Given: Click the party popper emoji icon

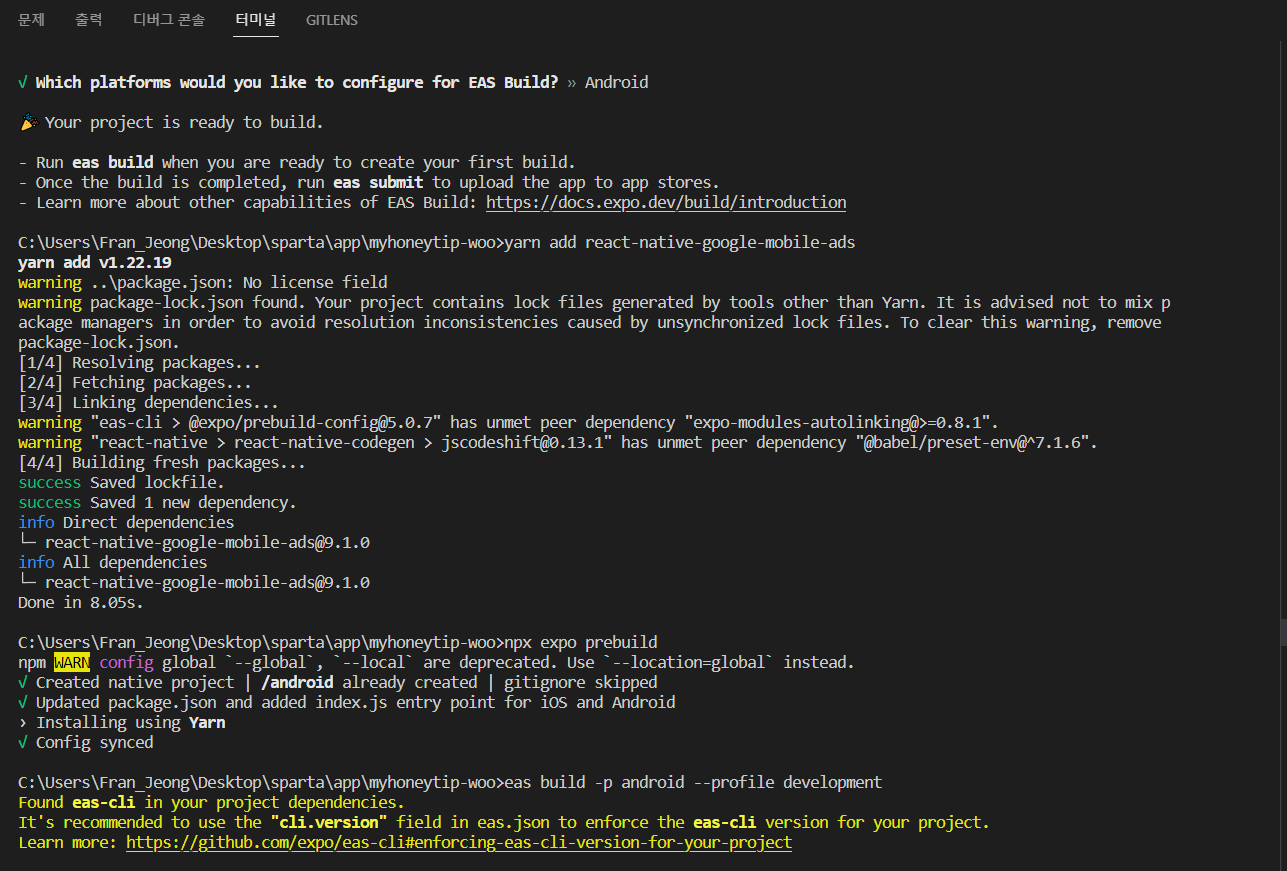Looking at the screenshot, I should [27, 122].
